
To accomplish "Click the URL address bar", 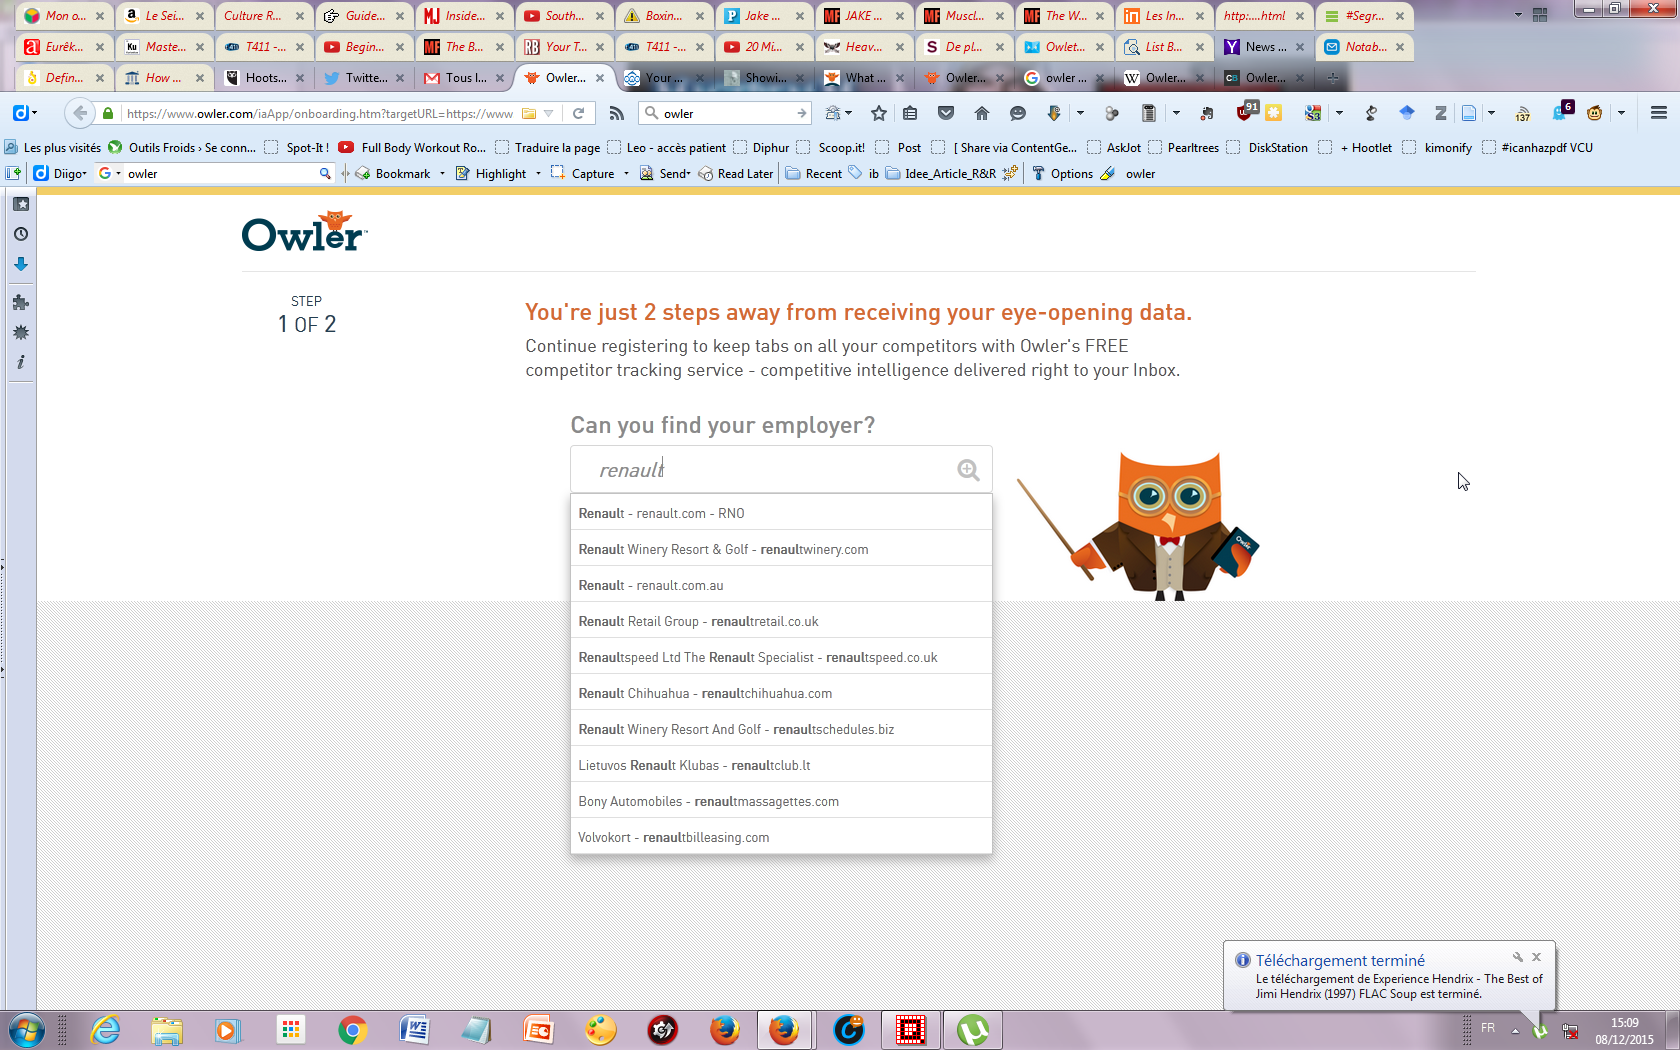I will [x=320, y=113].
